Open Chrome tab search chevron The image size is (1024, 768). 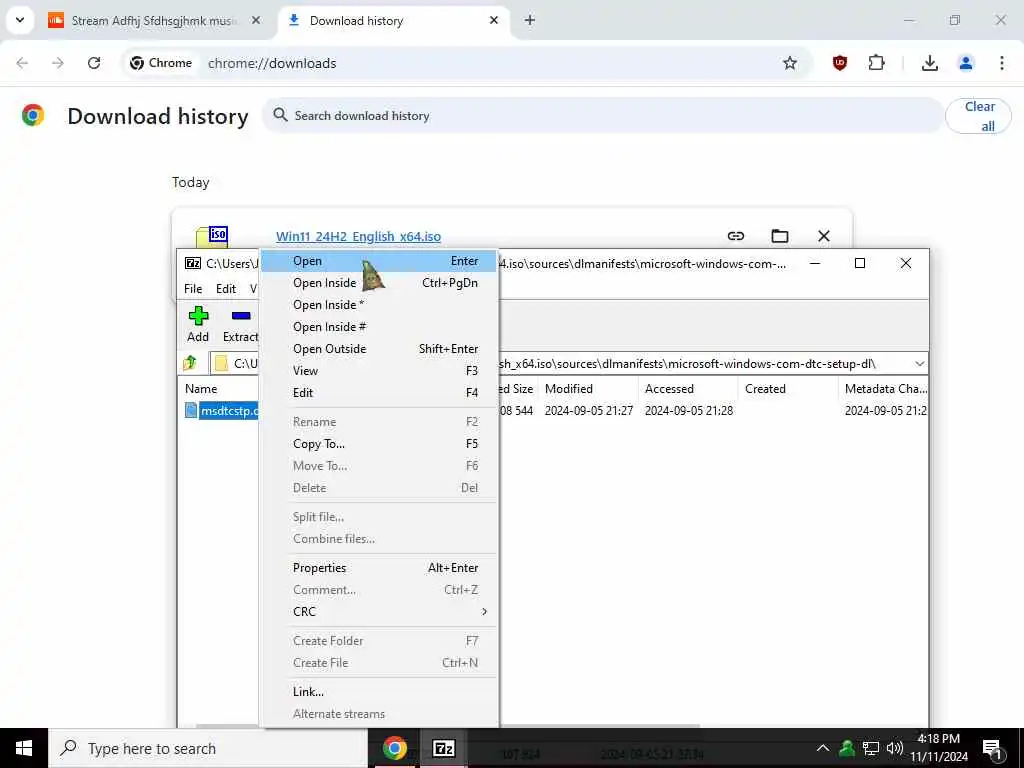20,20
